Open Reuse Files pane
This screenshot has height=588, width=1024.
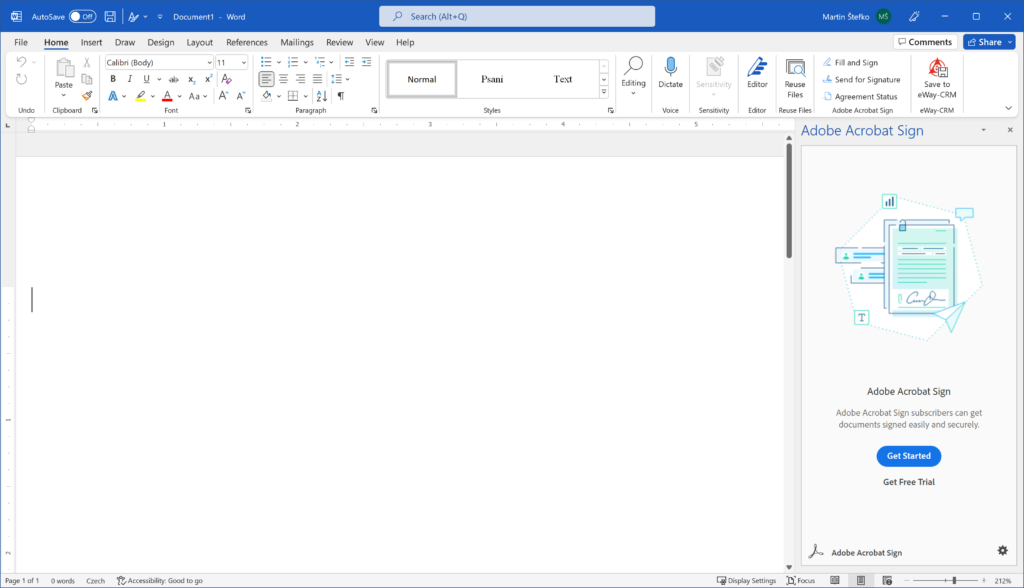795,78
